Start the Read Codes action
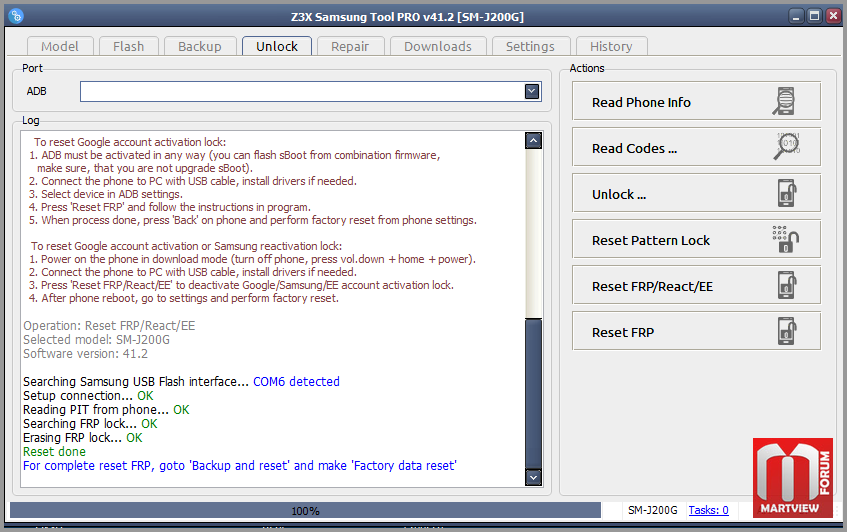 coord(696,147)
